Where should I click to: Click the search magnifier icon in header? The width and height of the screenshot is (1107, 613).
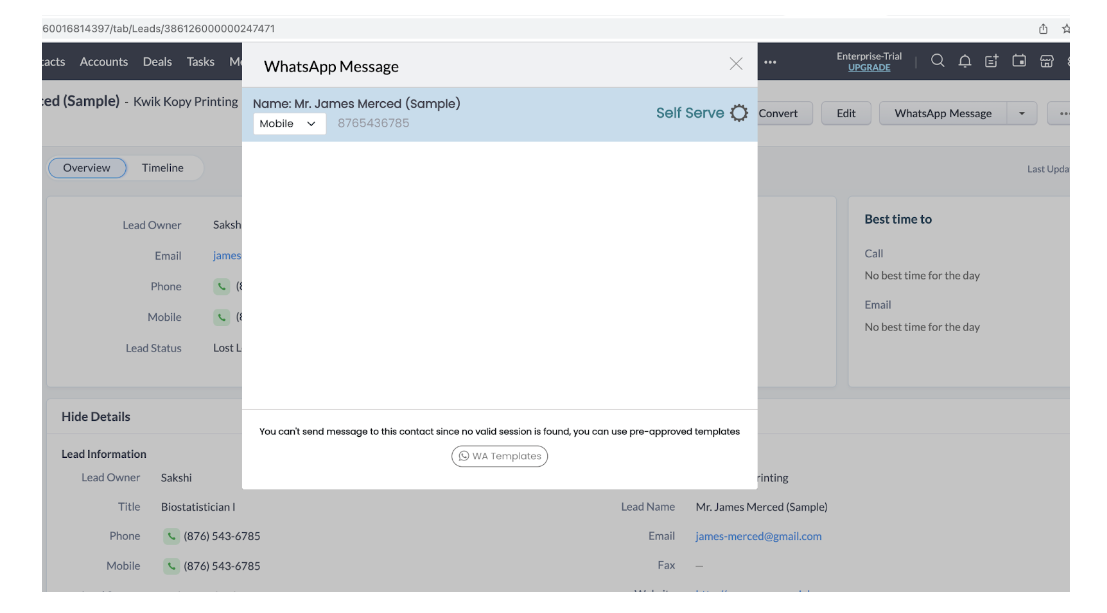(x=938, y=61)
